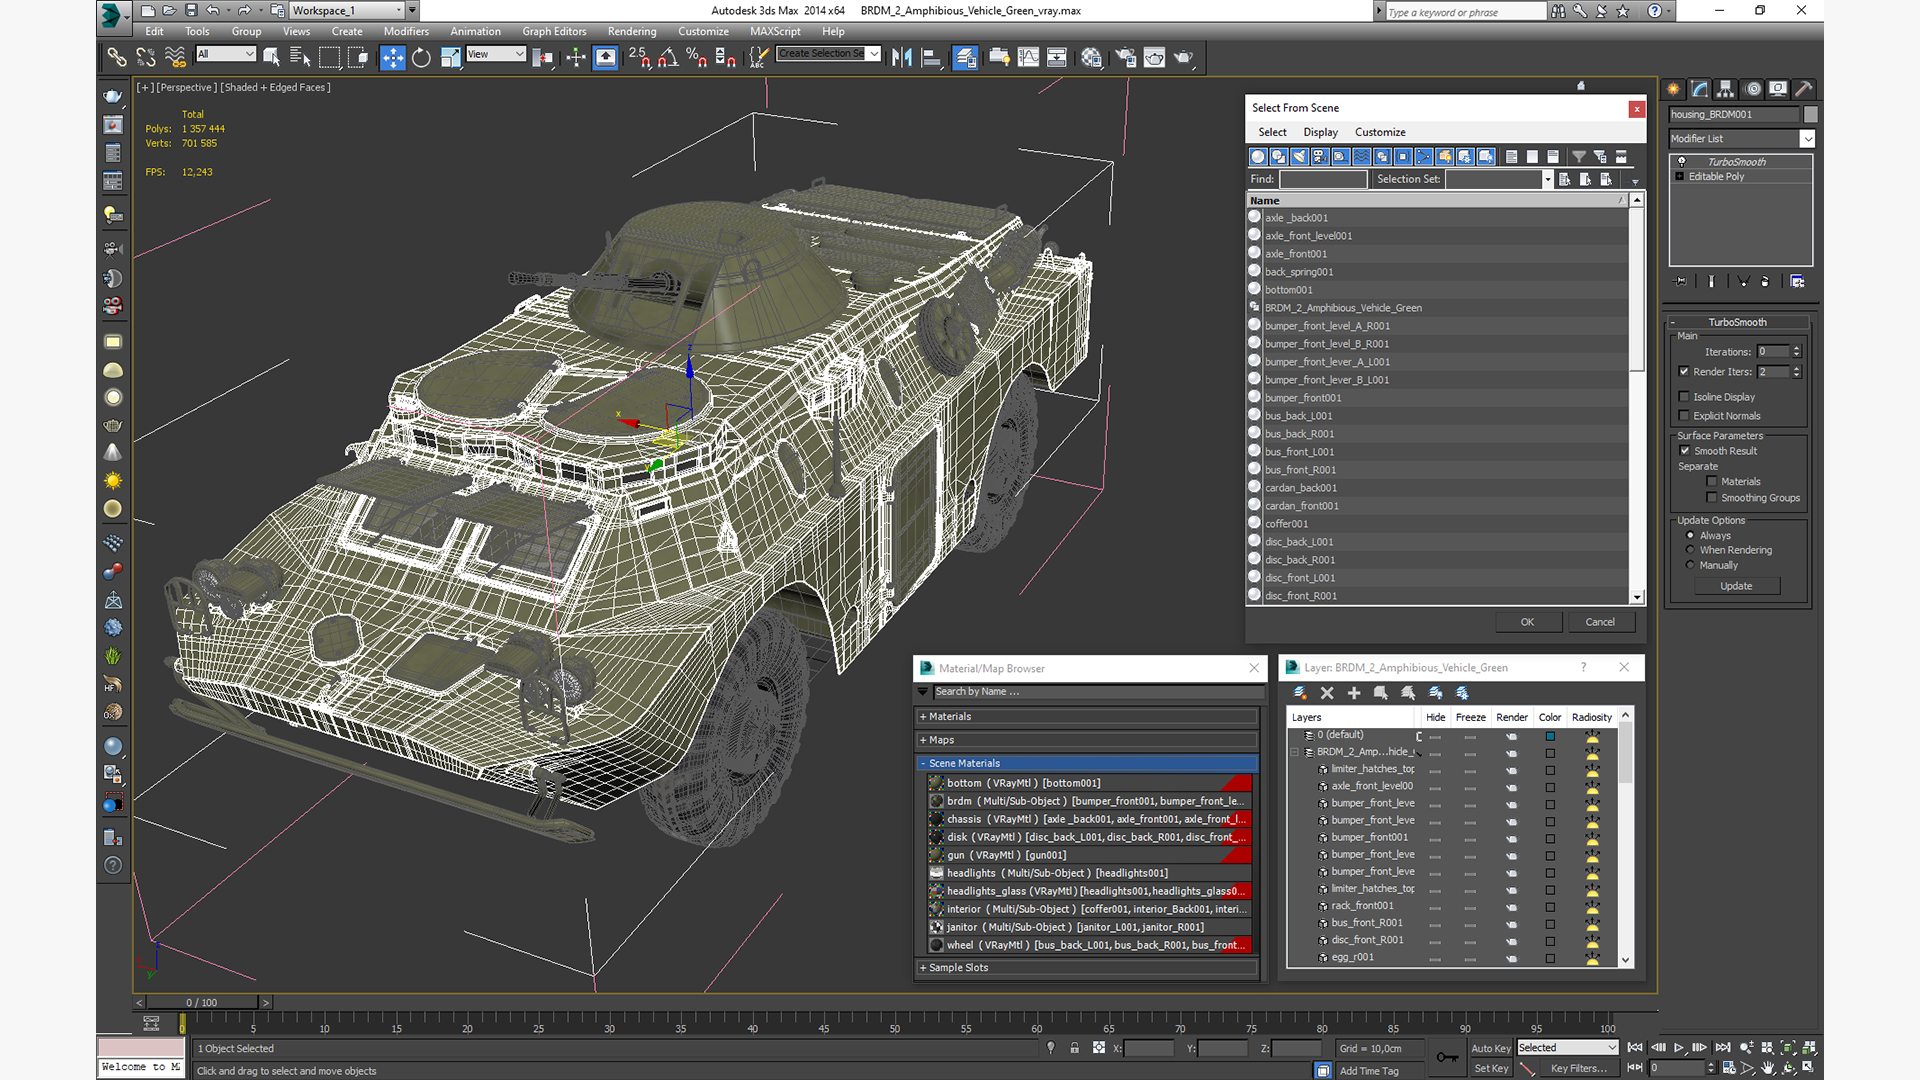Expand the Editable Poly stack entry
This screenshot has height=1080, width=1920.
click(x=1680, y=177)
